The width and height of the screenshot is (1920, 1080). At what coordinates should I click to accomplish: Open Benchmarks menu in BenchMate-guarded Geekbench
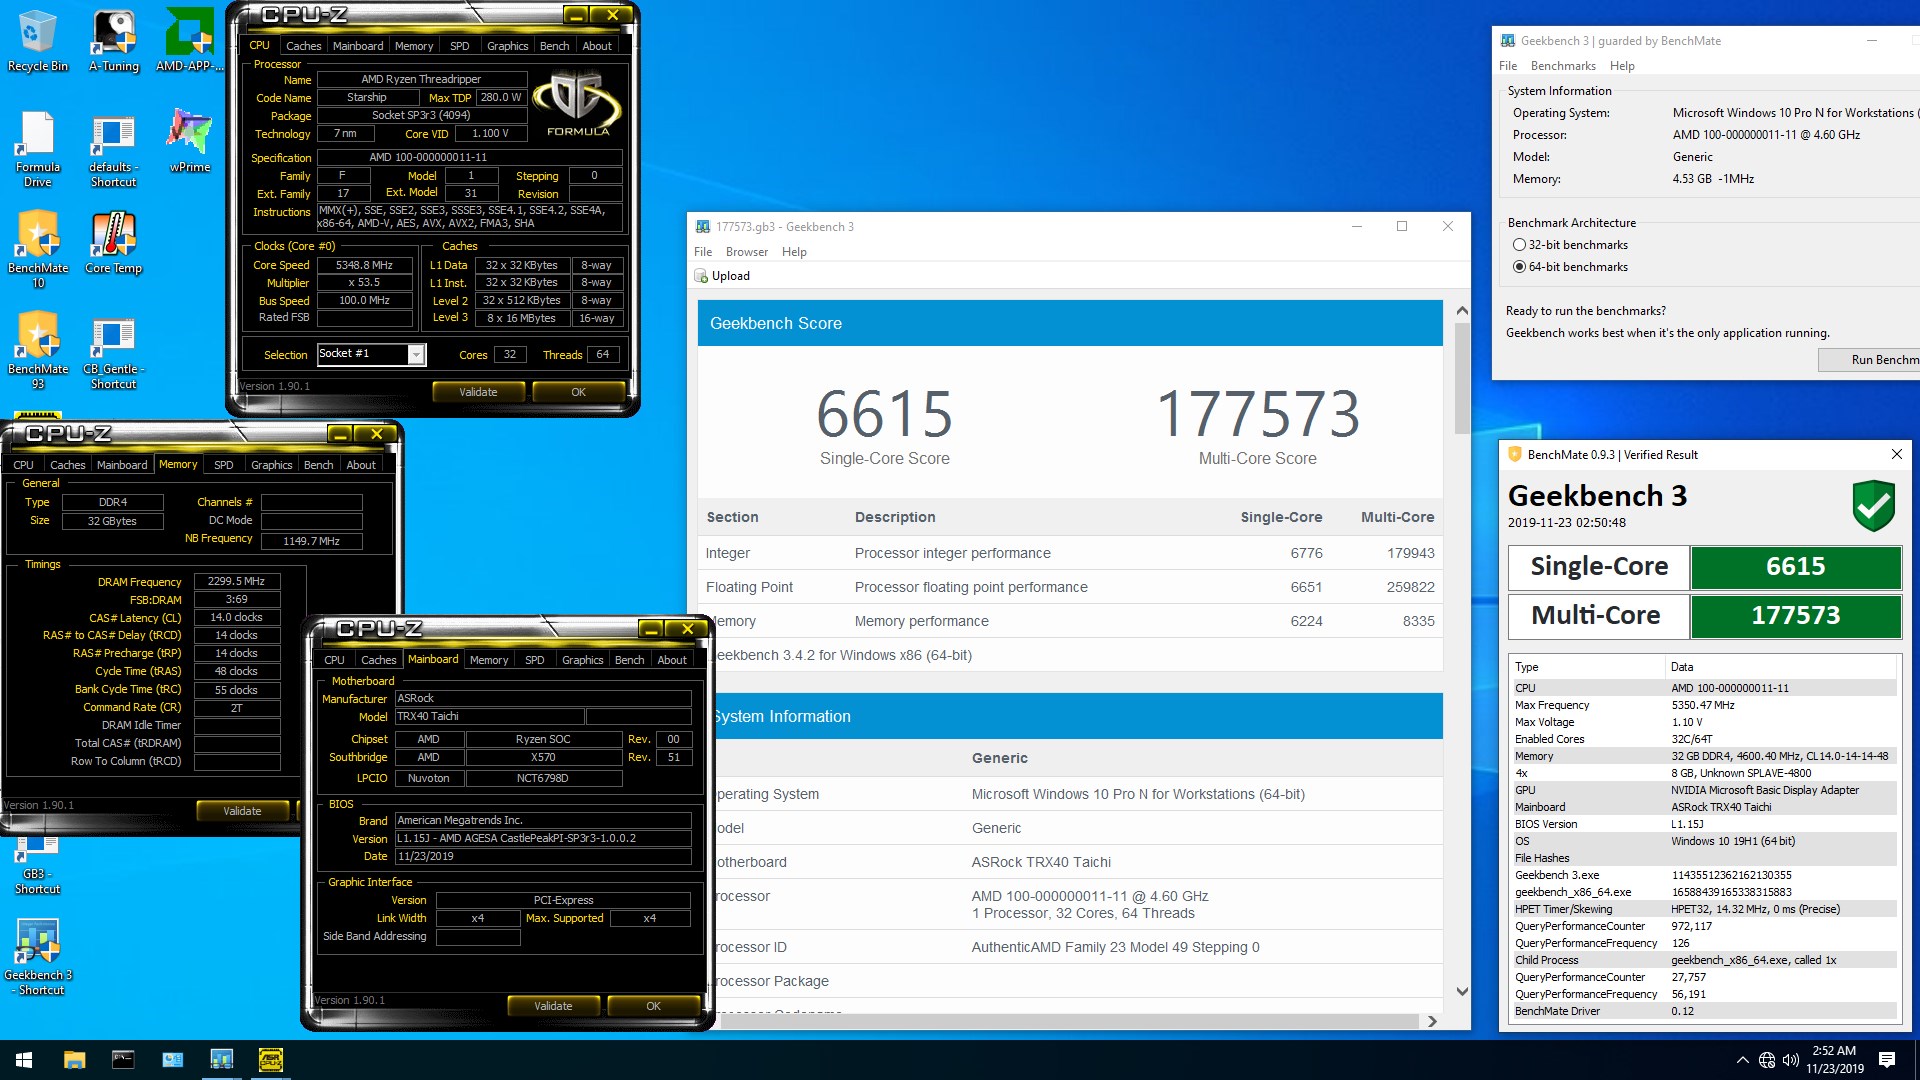pos(1563,66)
